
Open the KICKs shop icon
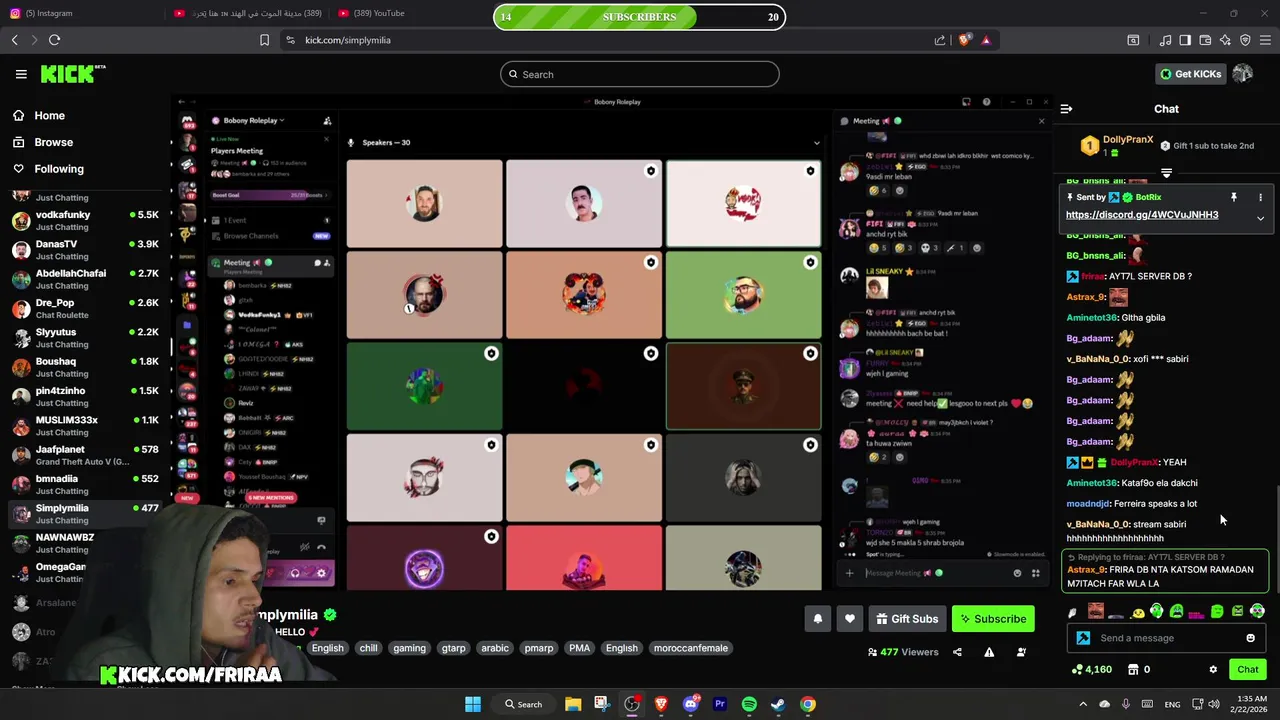1133,670
